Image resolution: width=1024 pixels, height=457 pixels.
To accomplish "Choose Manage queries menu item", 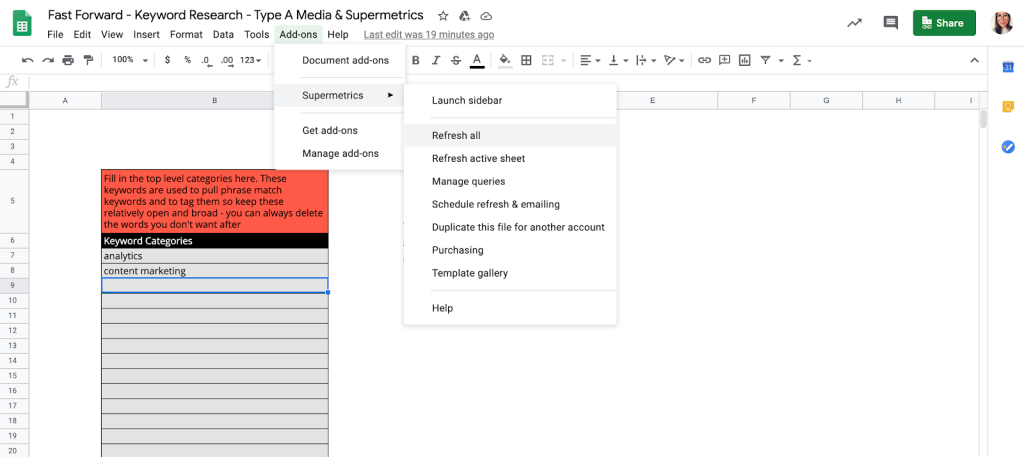I will (468, 181).
